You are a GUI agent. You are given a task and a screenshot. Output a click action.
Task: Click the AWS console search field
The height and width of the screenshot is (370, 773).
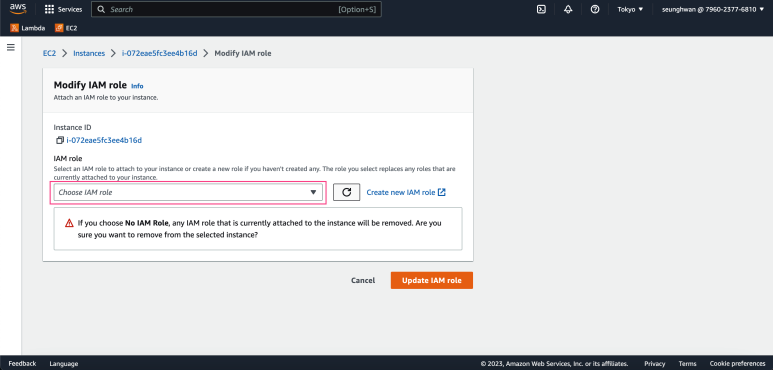[x=236, y=9]
